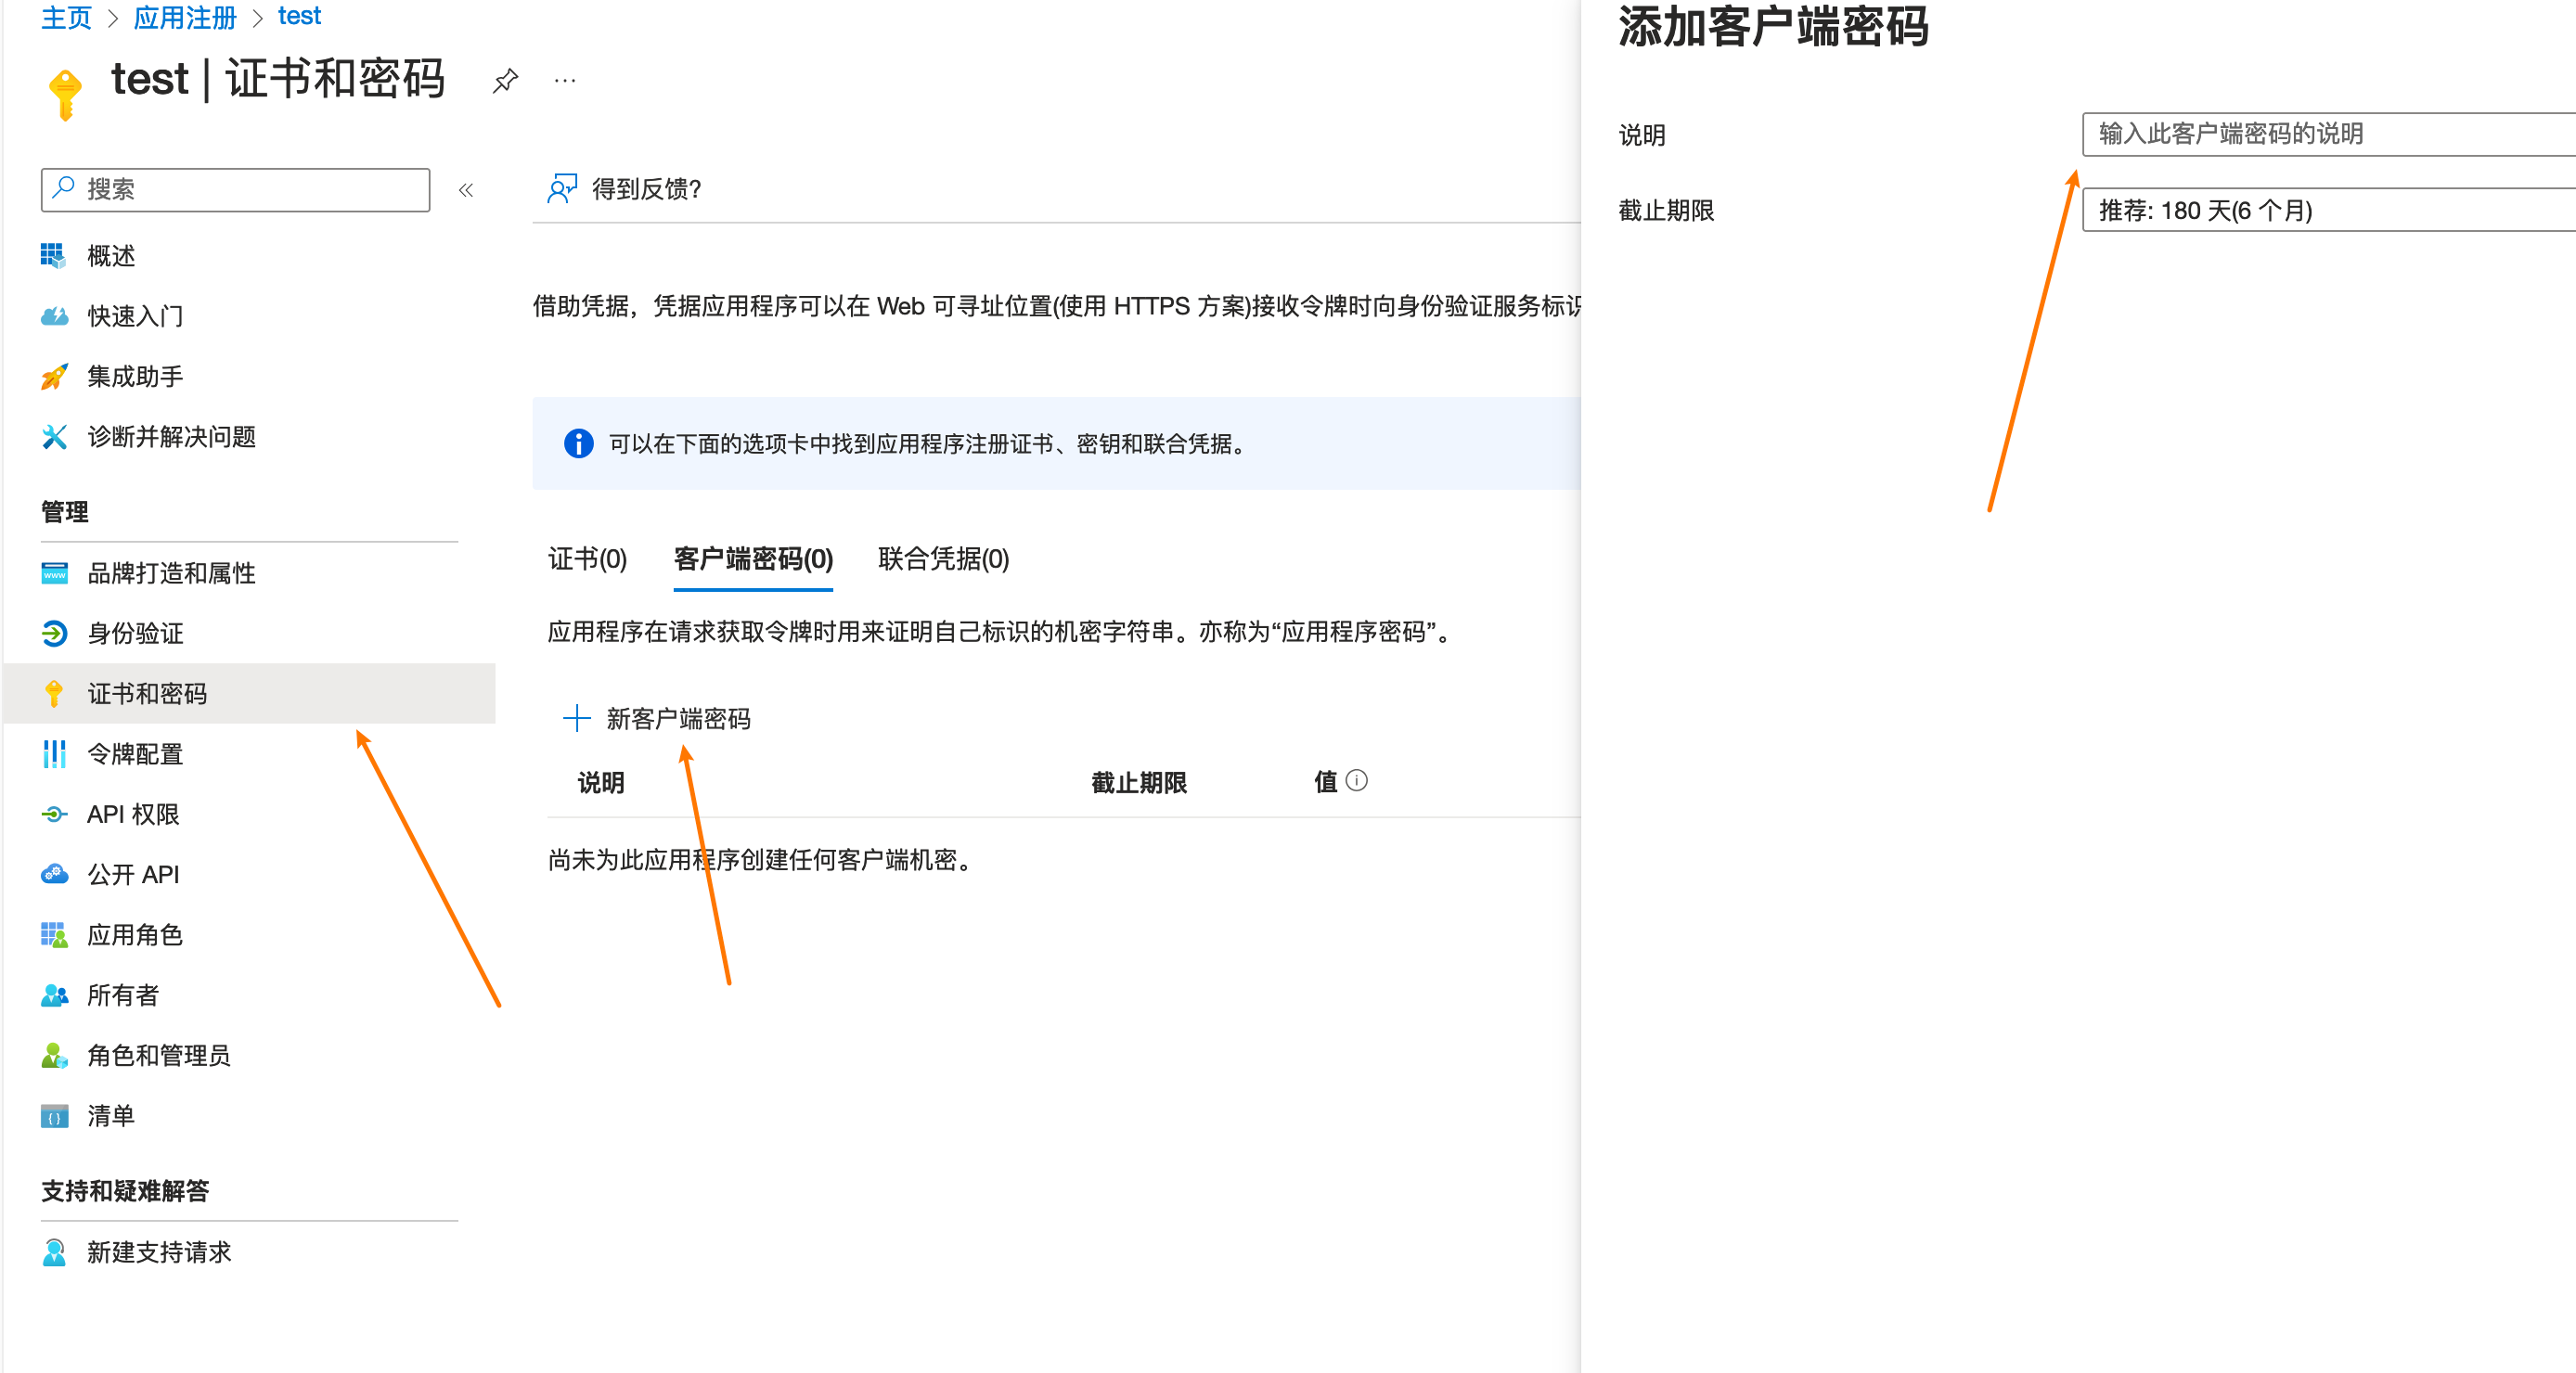Switch to the 证书(0) tab

point(587,558)
